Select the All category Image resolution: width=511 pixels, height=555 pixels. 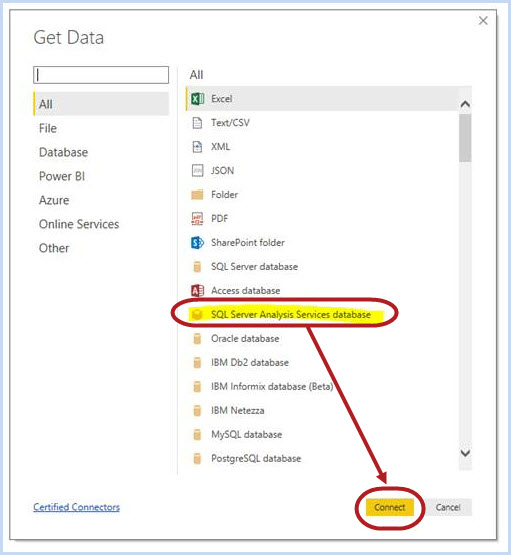click(x=101, y=104)
